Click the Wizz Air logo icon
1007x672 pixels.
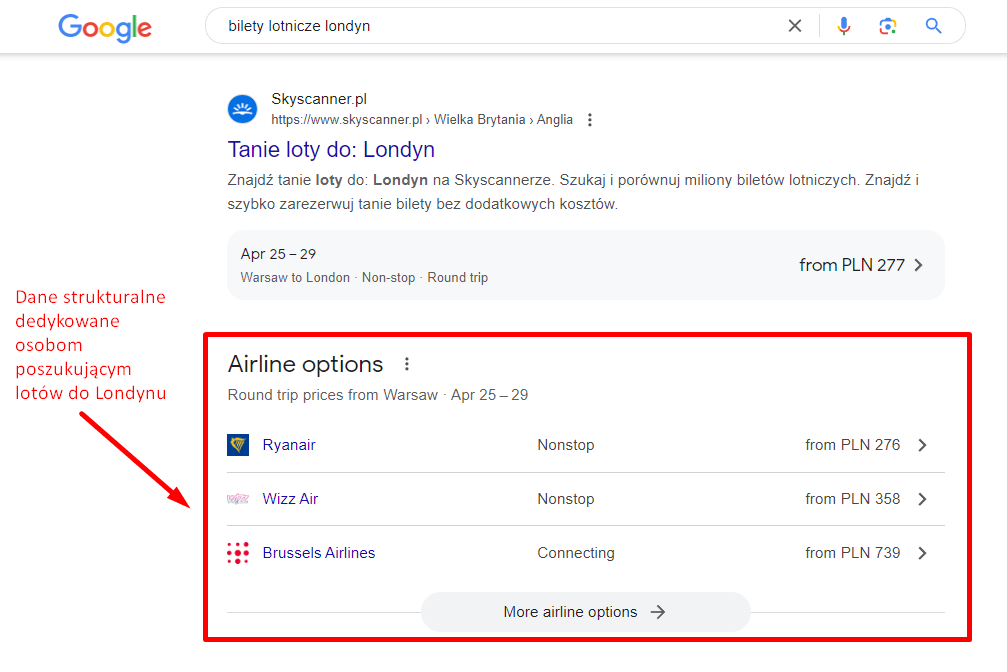[x=238, y=499]
